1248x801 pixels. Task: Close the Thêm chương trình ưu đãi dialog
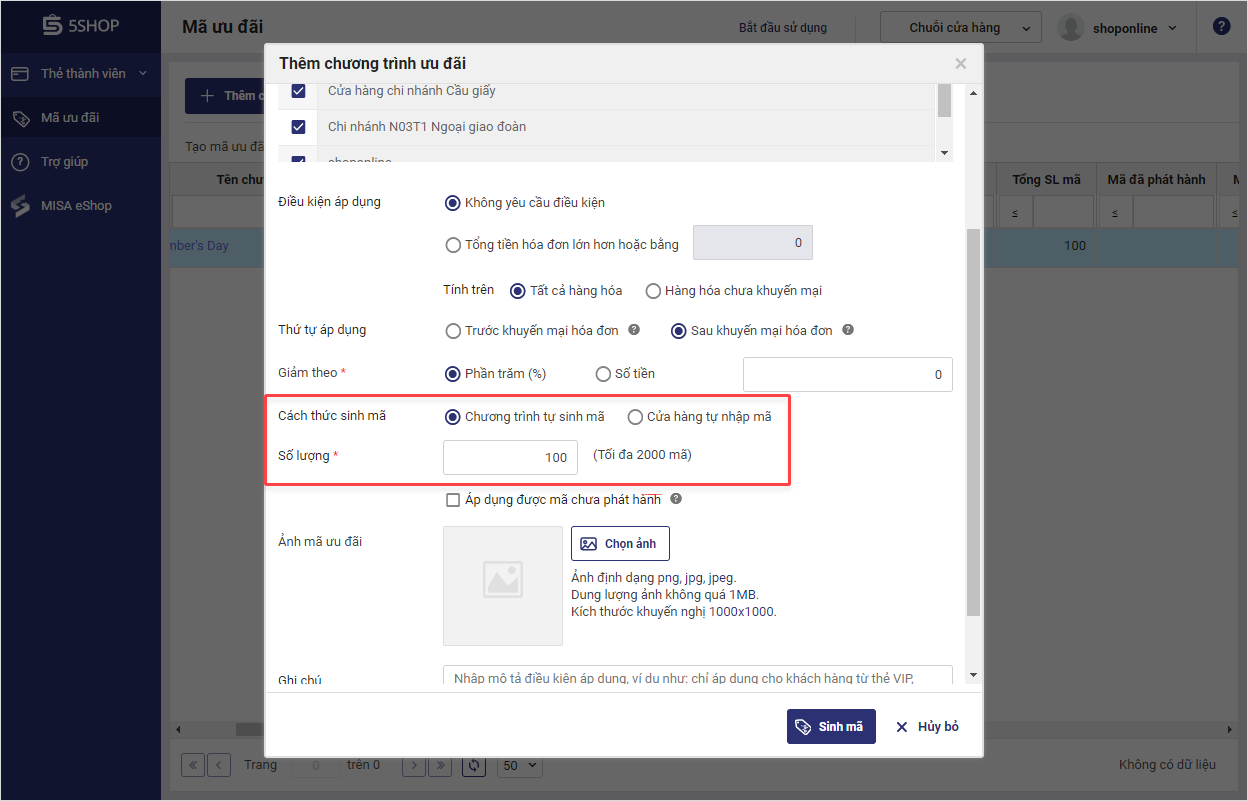[x=961, y=64]
